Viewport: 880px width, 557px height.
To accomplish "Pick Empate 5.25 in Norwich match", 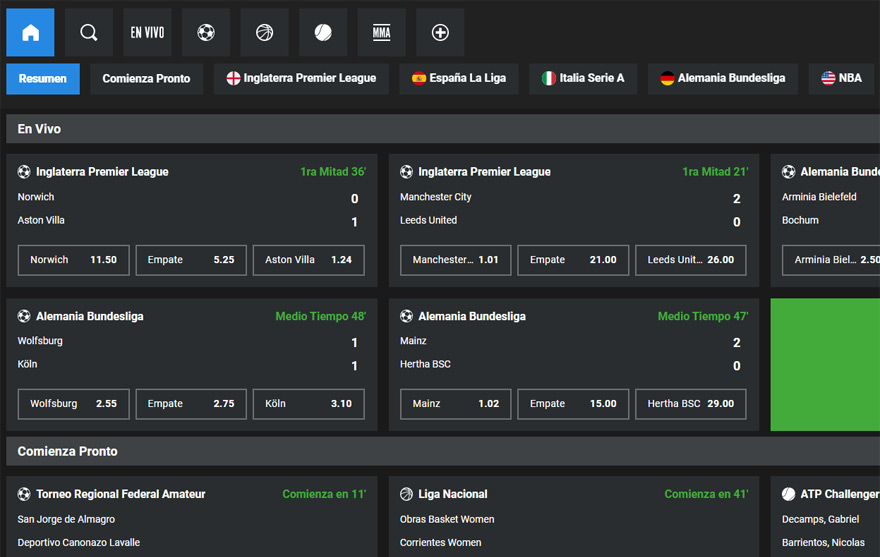I will pos(190,260).
